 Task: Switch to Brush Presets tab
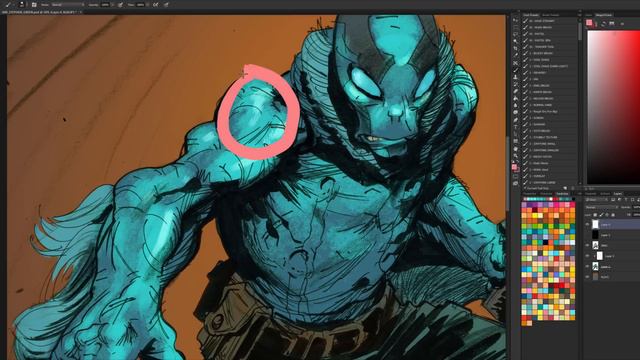[550, 15]
